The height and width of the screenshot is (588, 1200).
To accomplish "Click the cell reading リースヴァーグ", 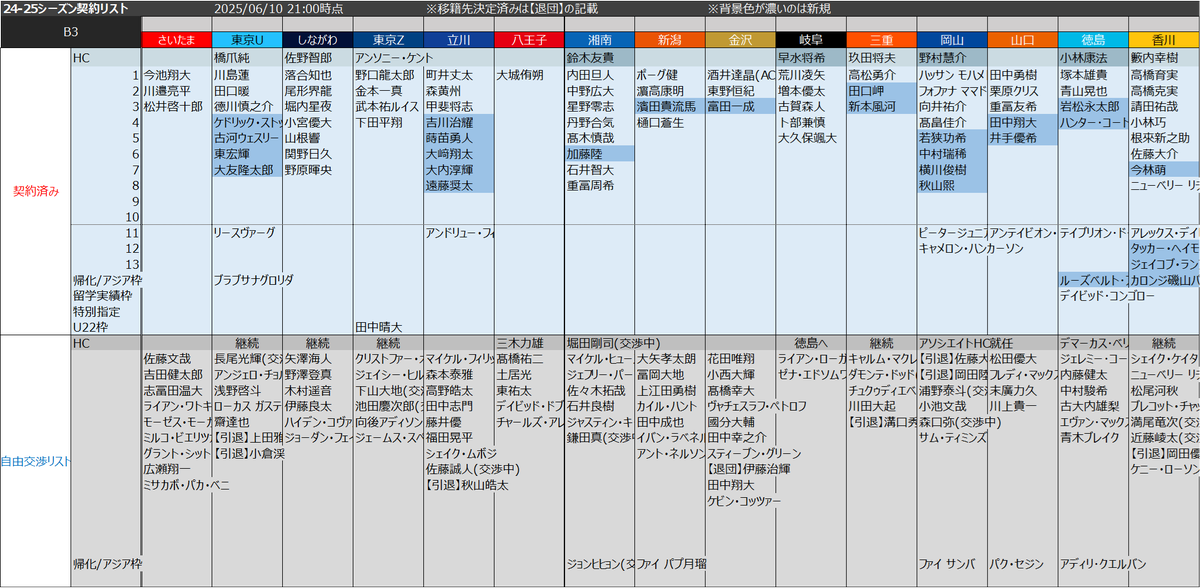I will [x=247, y=232].
